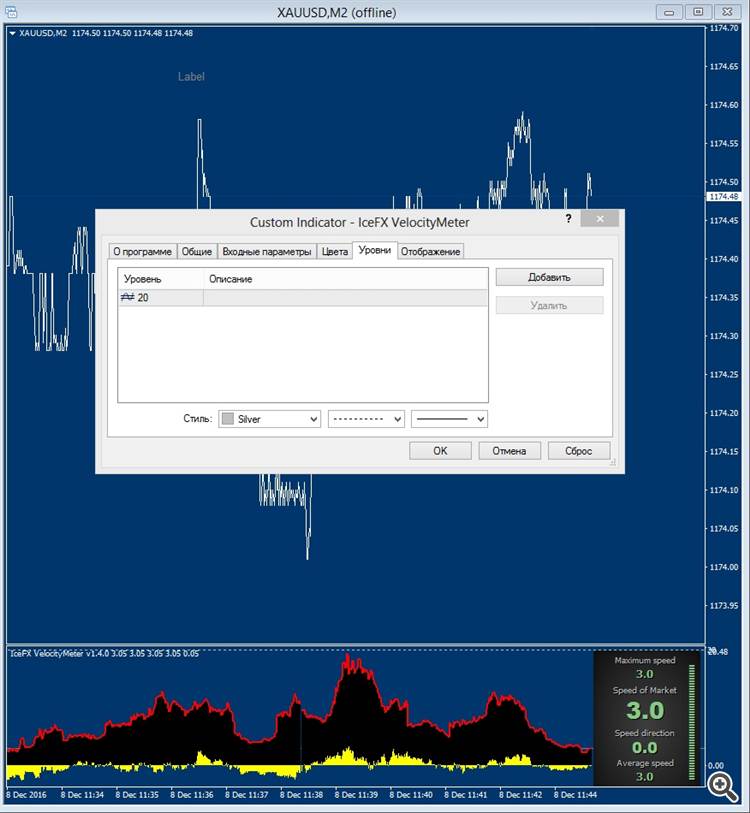Open the line width dropdown

[x=450, y=419]
